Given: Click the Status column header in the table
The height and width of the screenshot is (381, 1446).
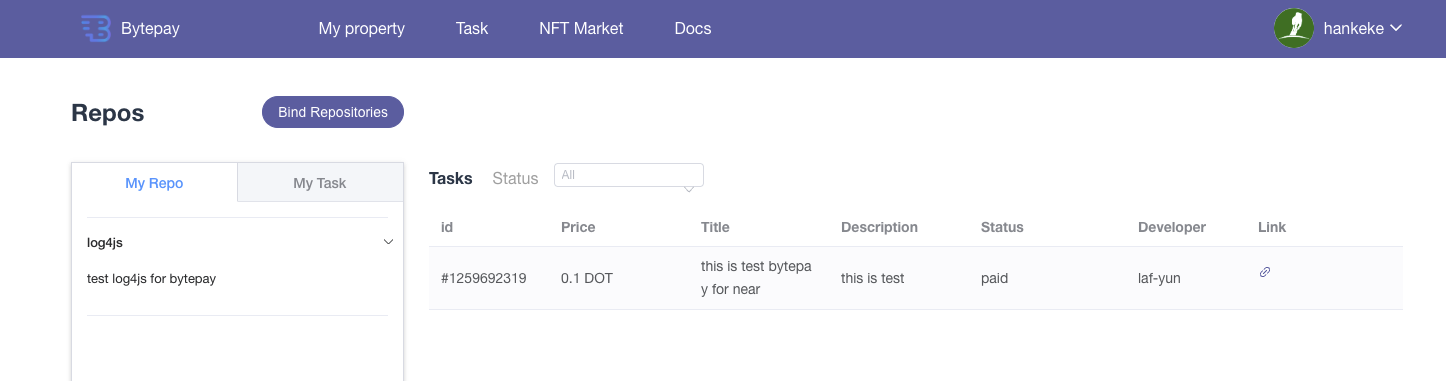Looking at the screenshot, I should 1002,227.
